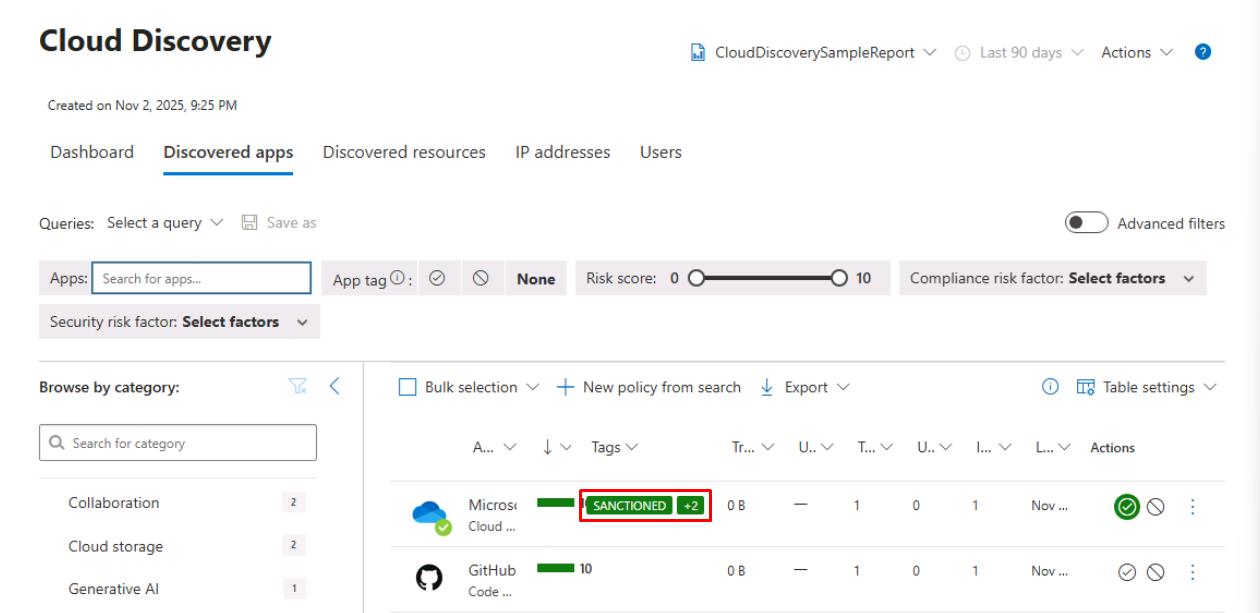This screenshot has width=1260, height=613.
Task: Switch to the Dashboard tab
Action: coord(92,153)
